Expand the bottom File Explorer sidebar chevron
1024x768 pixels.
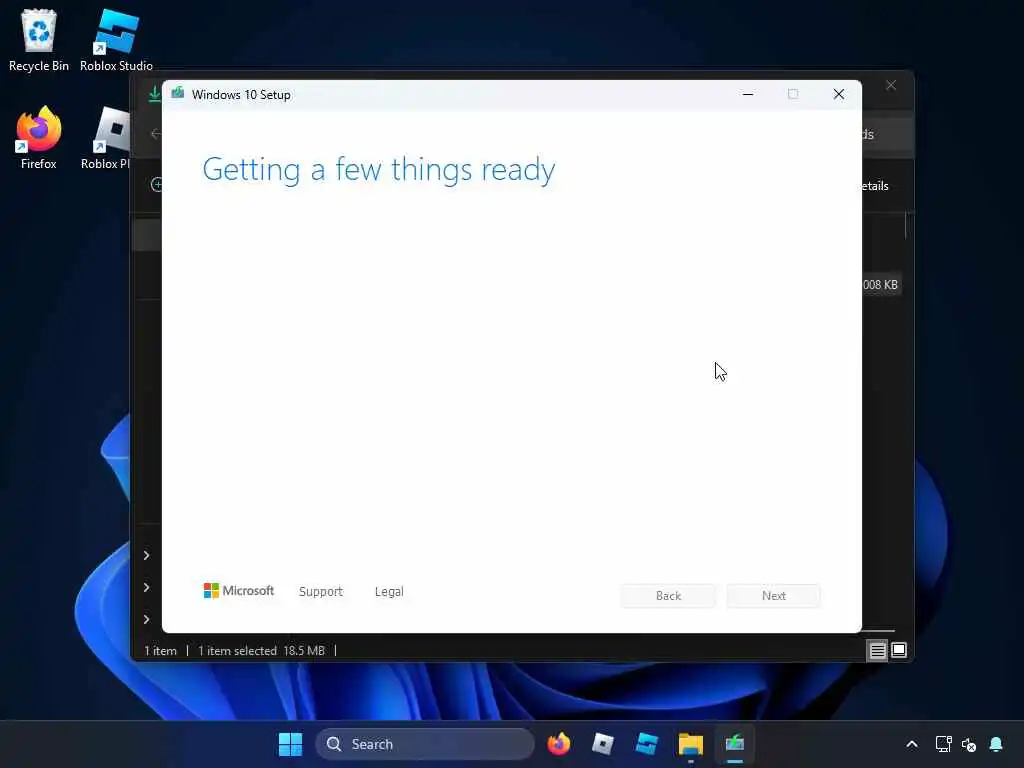pos(146,619)
